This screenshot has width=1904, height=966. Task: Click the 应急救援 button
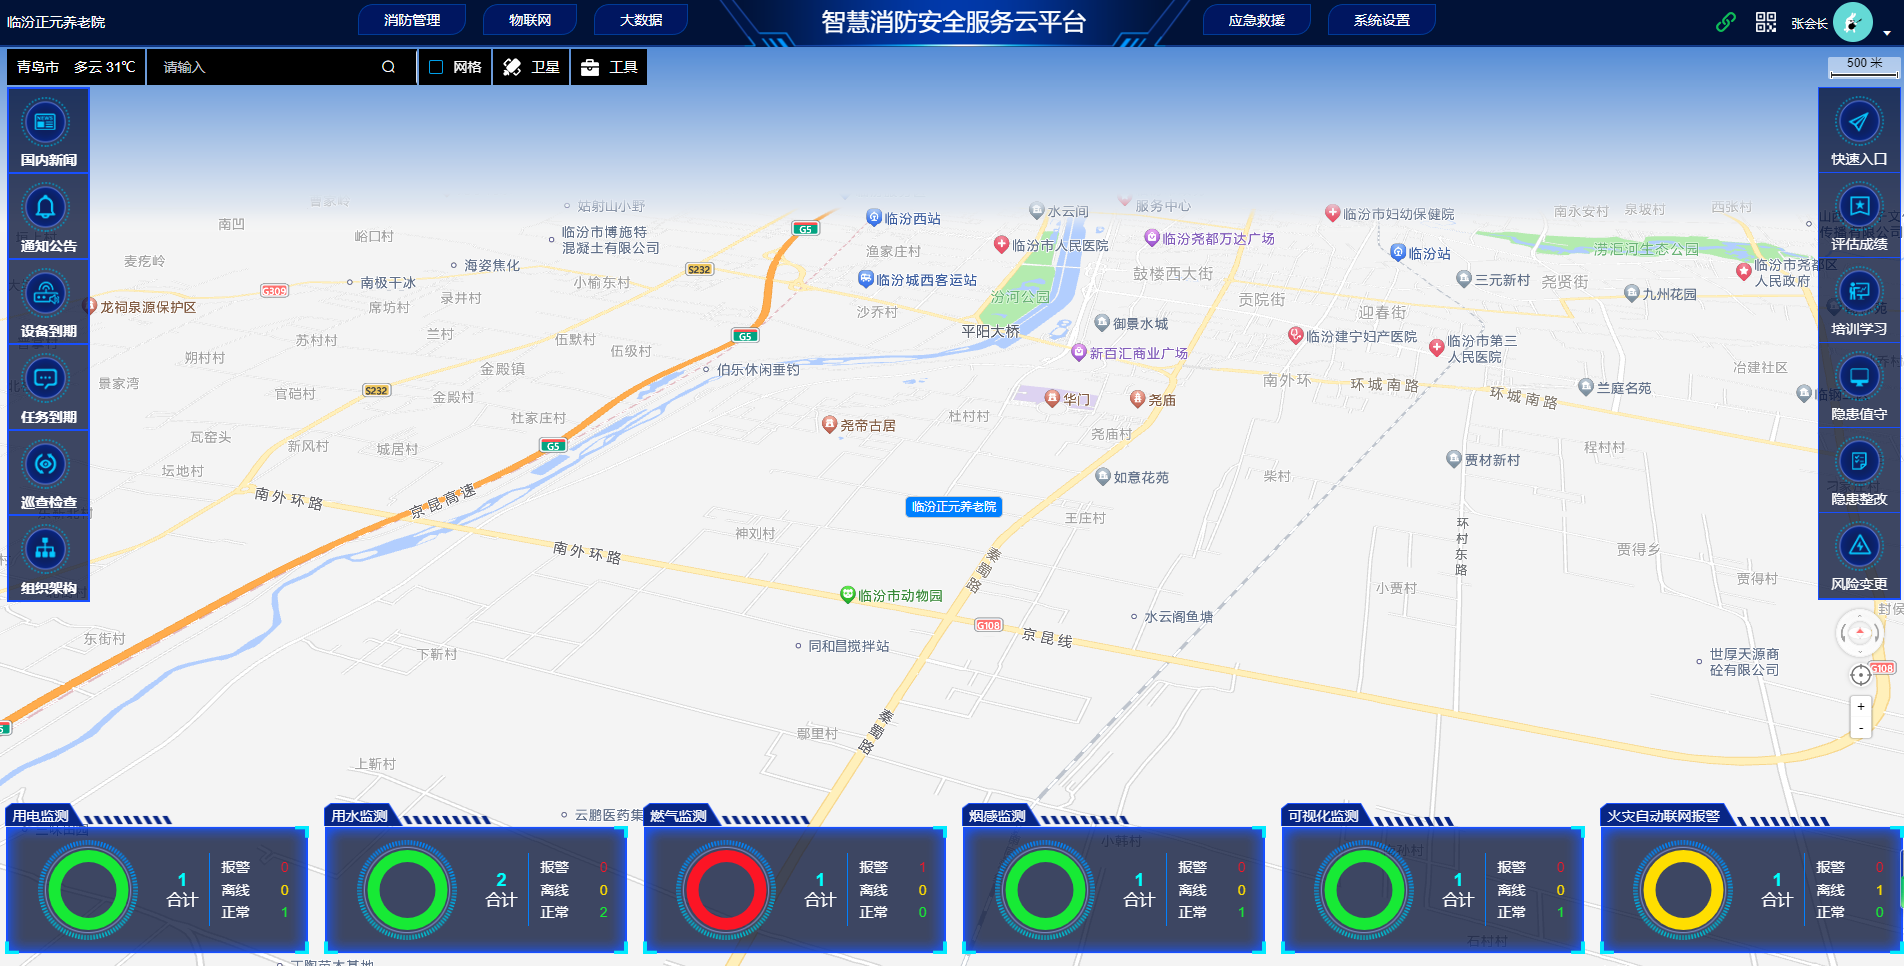tap(1256, 20)
